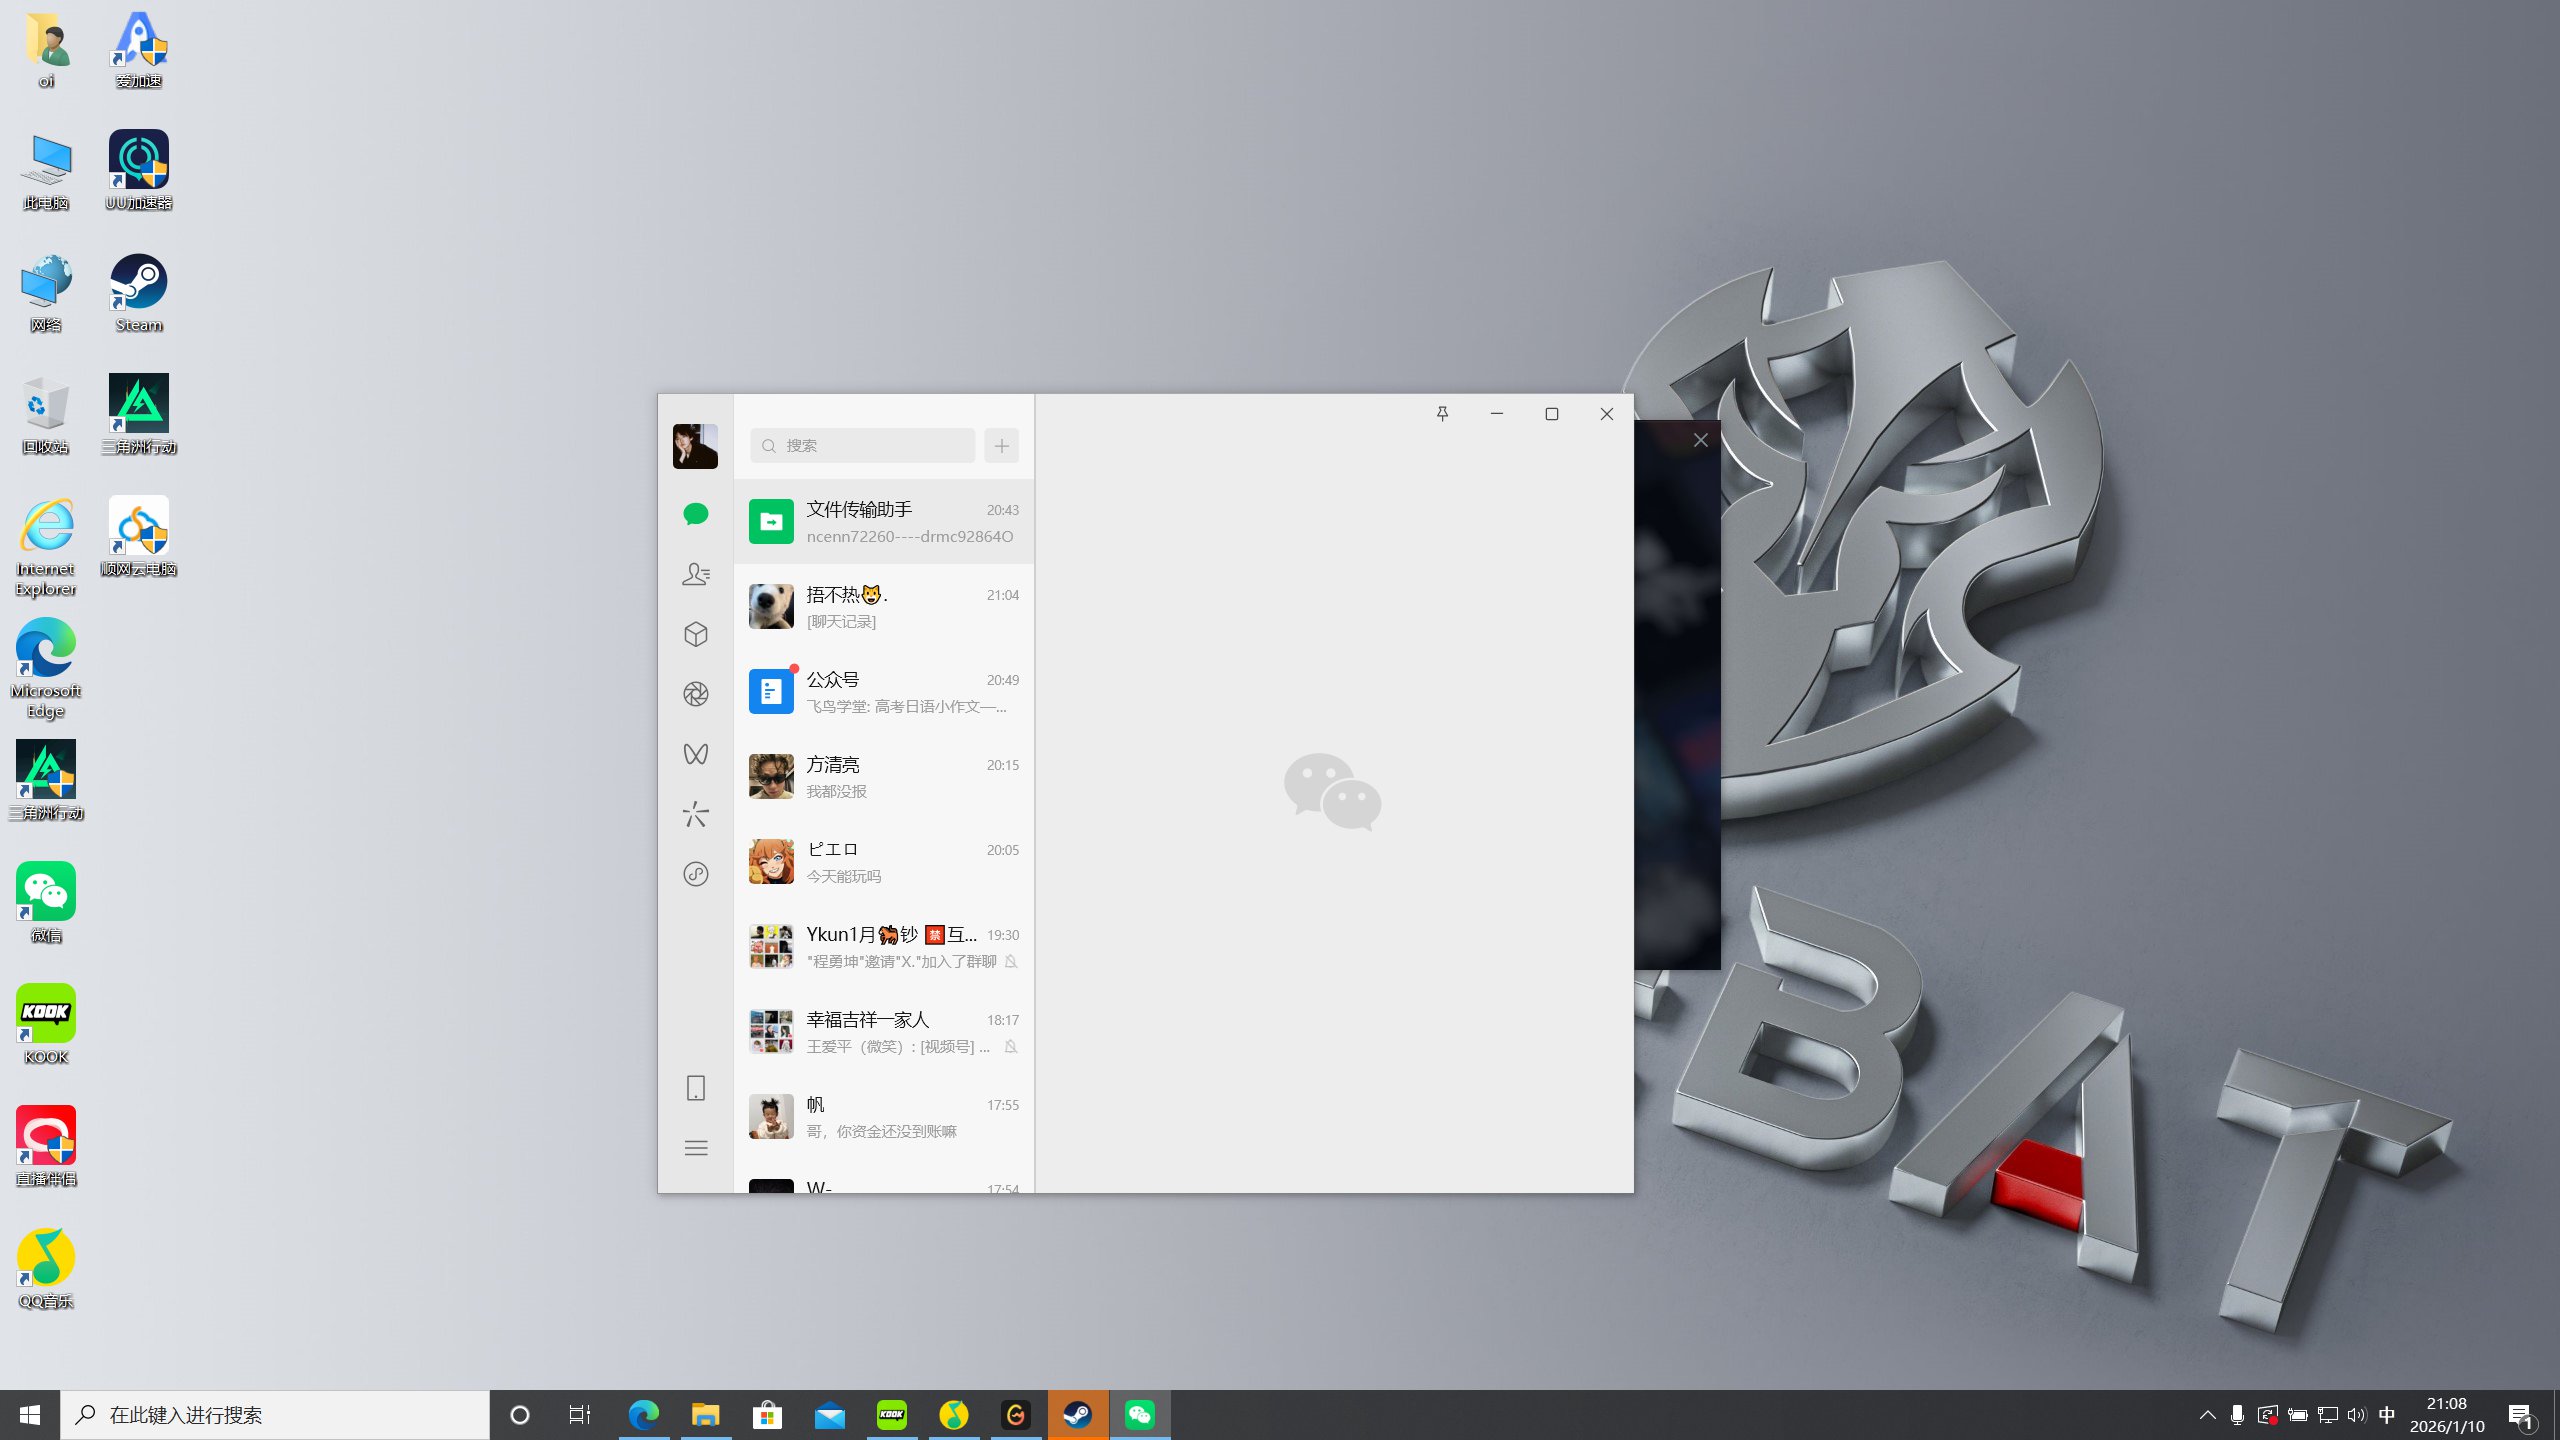
Task: Close the dark popup window behind WeChat
Action: tap(1700, 440)
